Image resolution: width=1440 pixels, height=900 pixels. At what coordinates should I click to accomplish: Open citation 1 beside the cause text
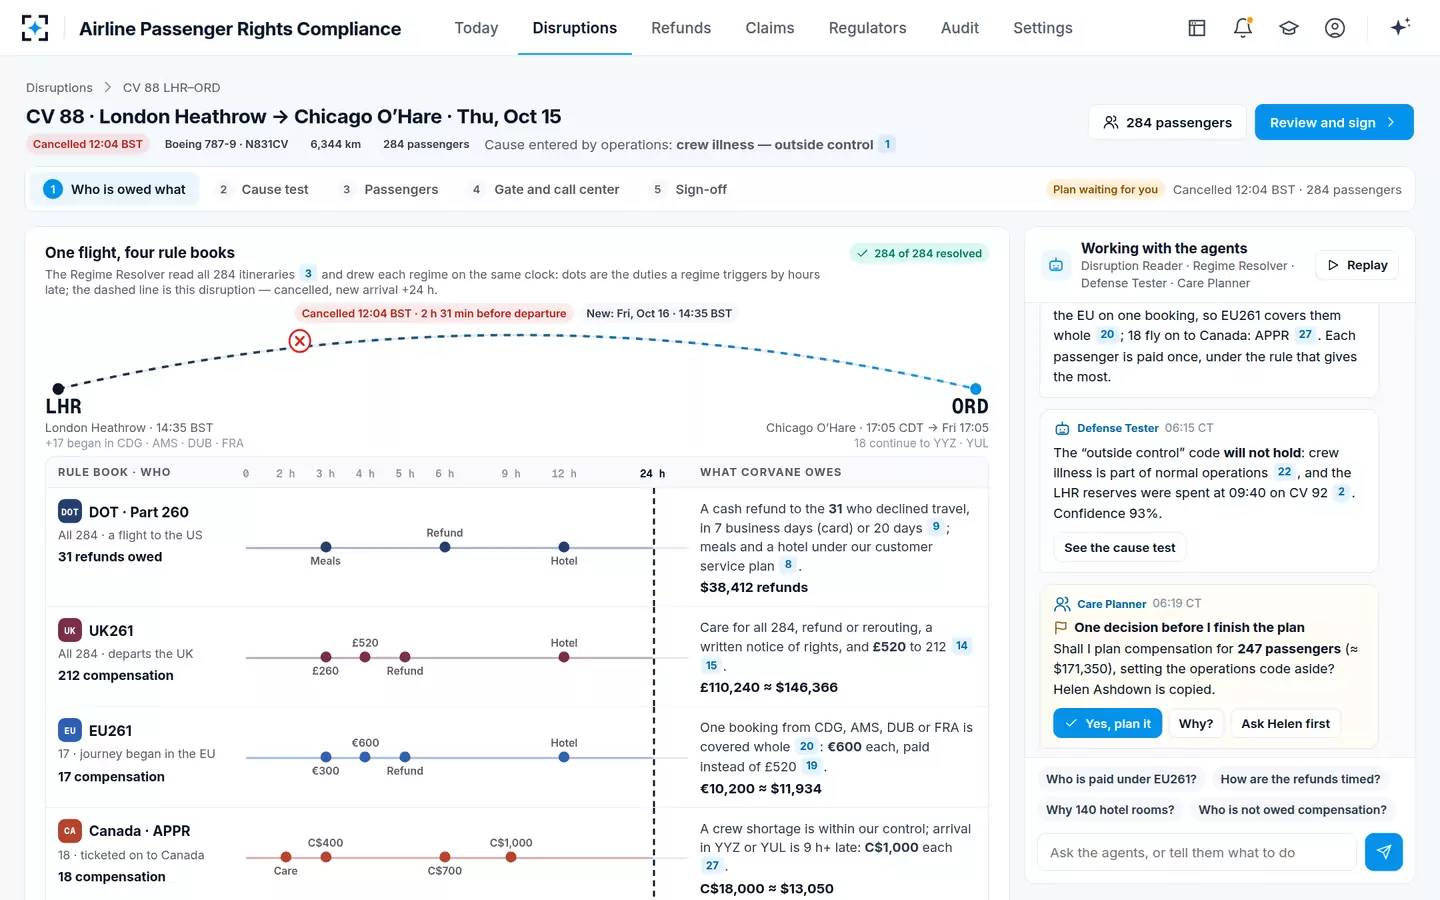(887, 144)
